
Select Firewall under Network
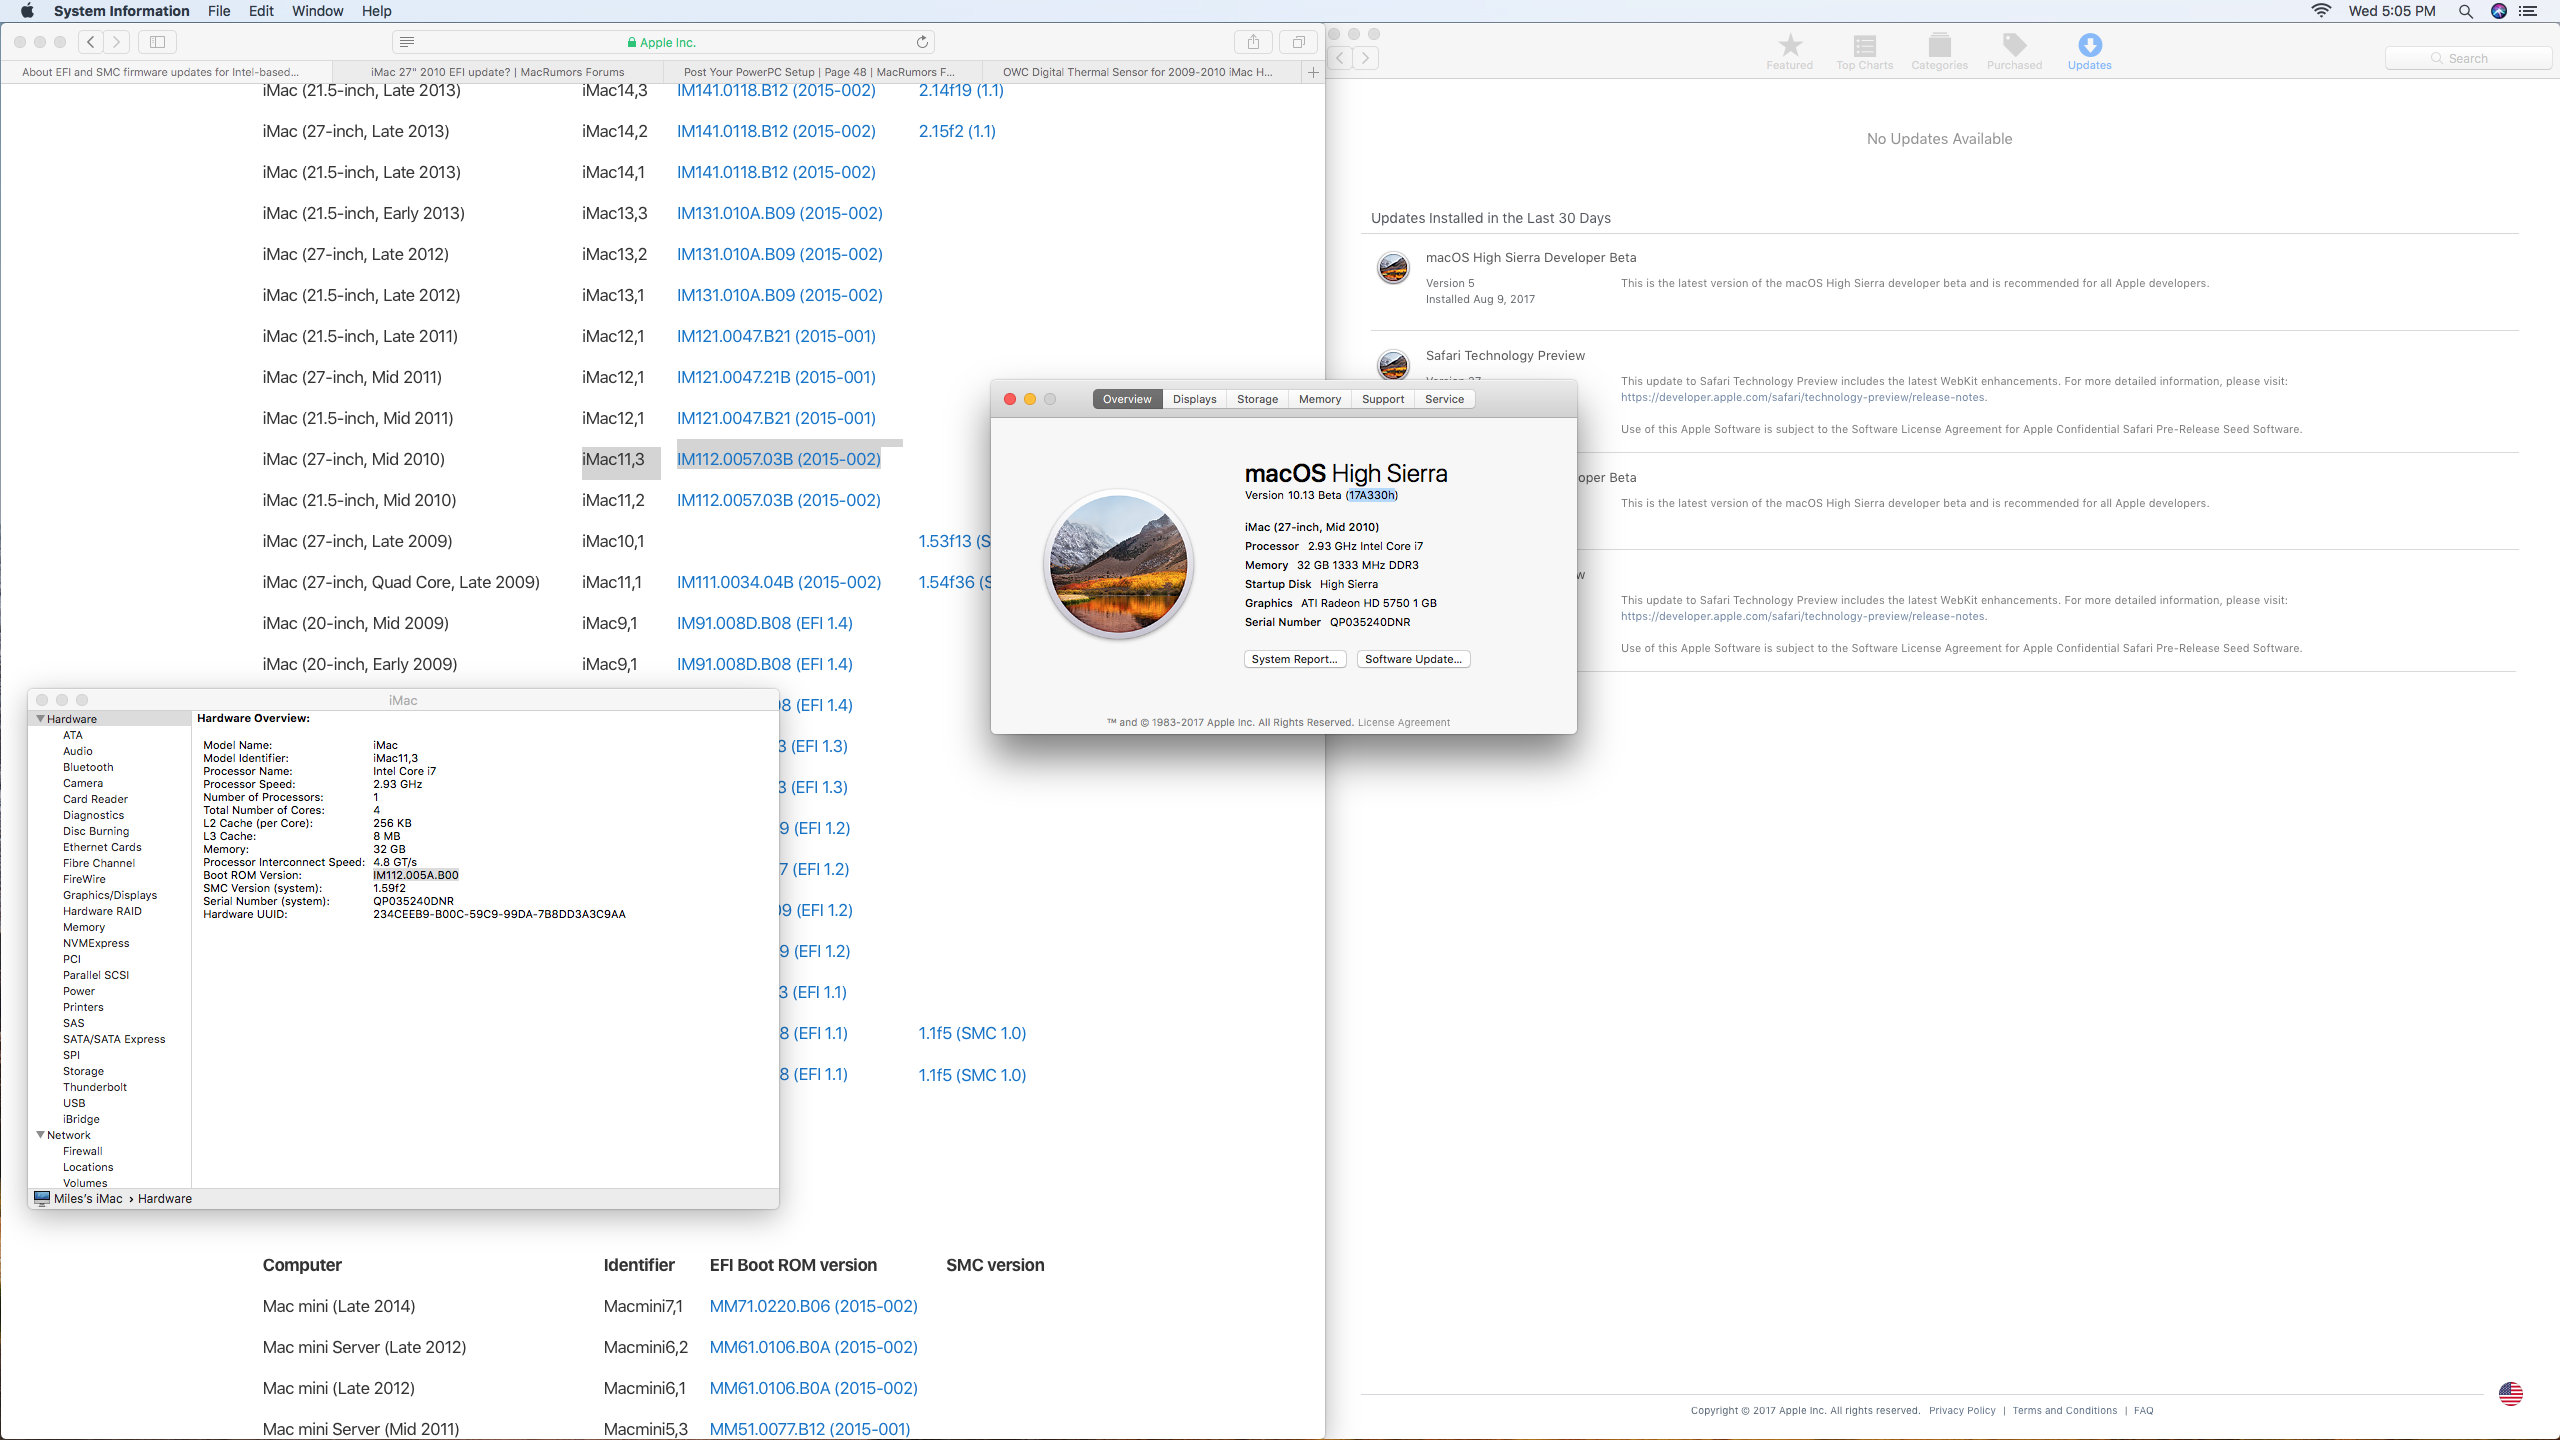(82, 1151)
